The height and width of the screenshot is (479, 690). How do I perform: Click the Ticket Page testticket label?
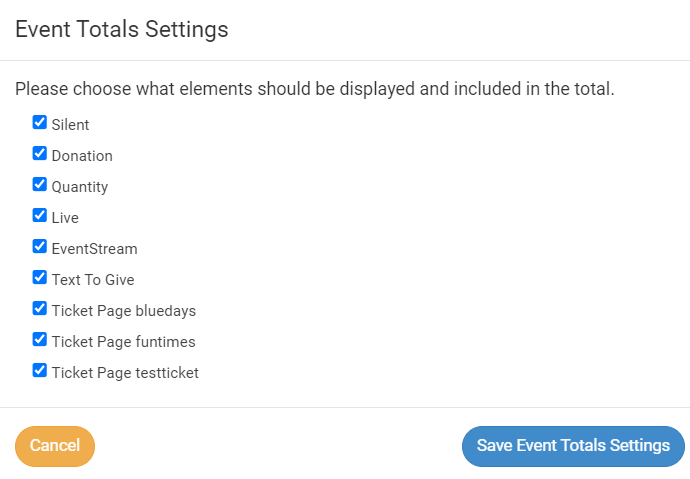pos(125,373)
